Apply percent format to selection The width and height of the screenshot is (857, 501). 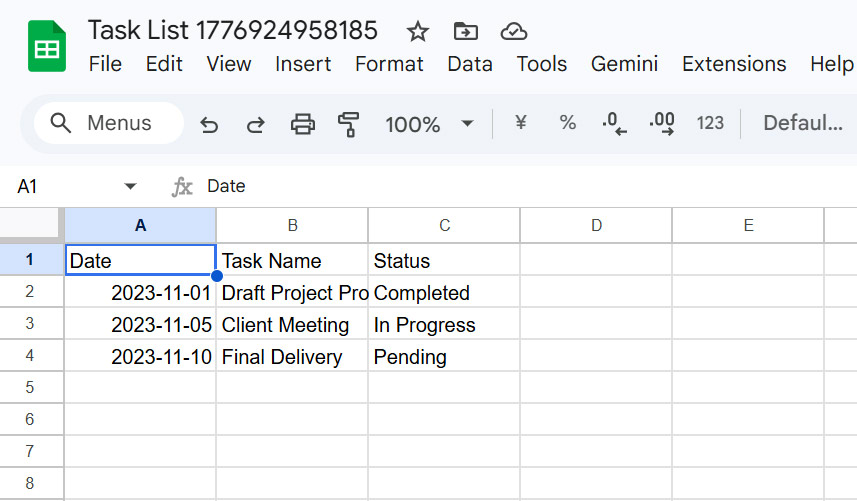click(x=567, y=123)
